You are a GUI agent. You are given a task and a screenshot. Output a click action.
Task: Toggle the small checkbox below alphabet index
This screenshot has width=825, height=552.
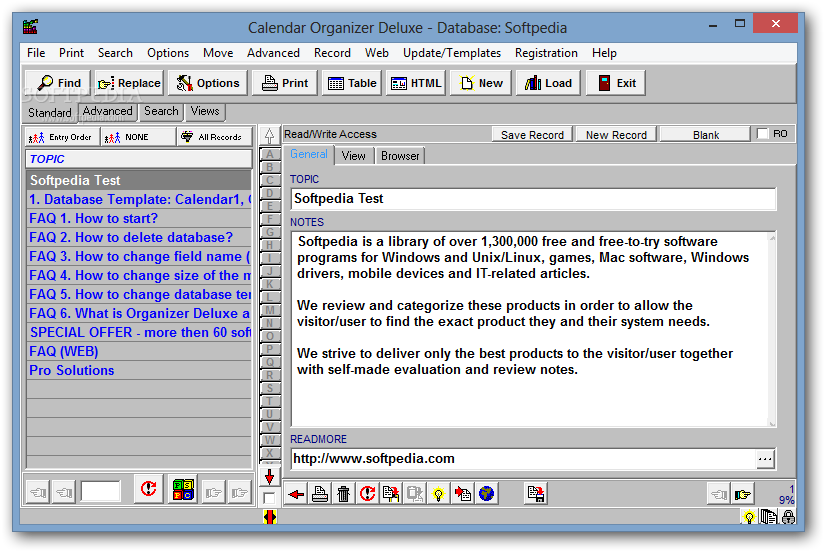pyautogui.click(x=269, y=498)
